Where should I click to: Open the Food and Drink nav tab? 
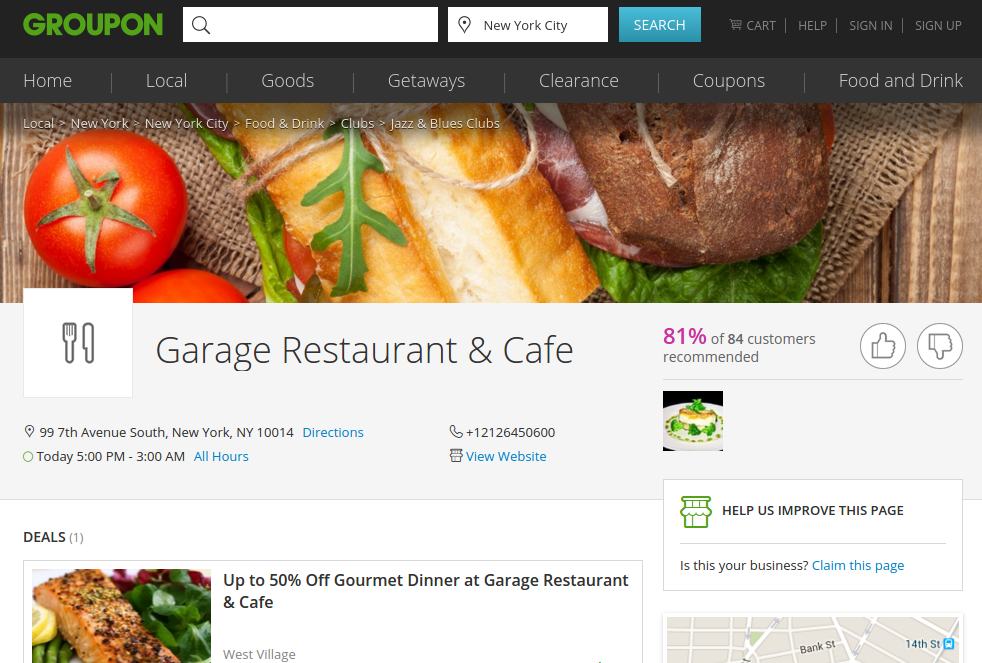901,81
